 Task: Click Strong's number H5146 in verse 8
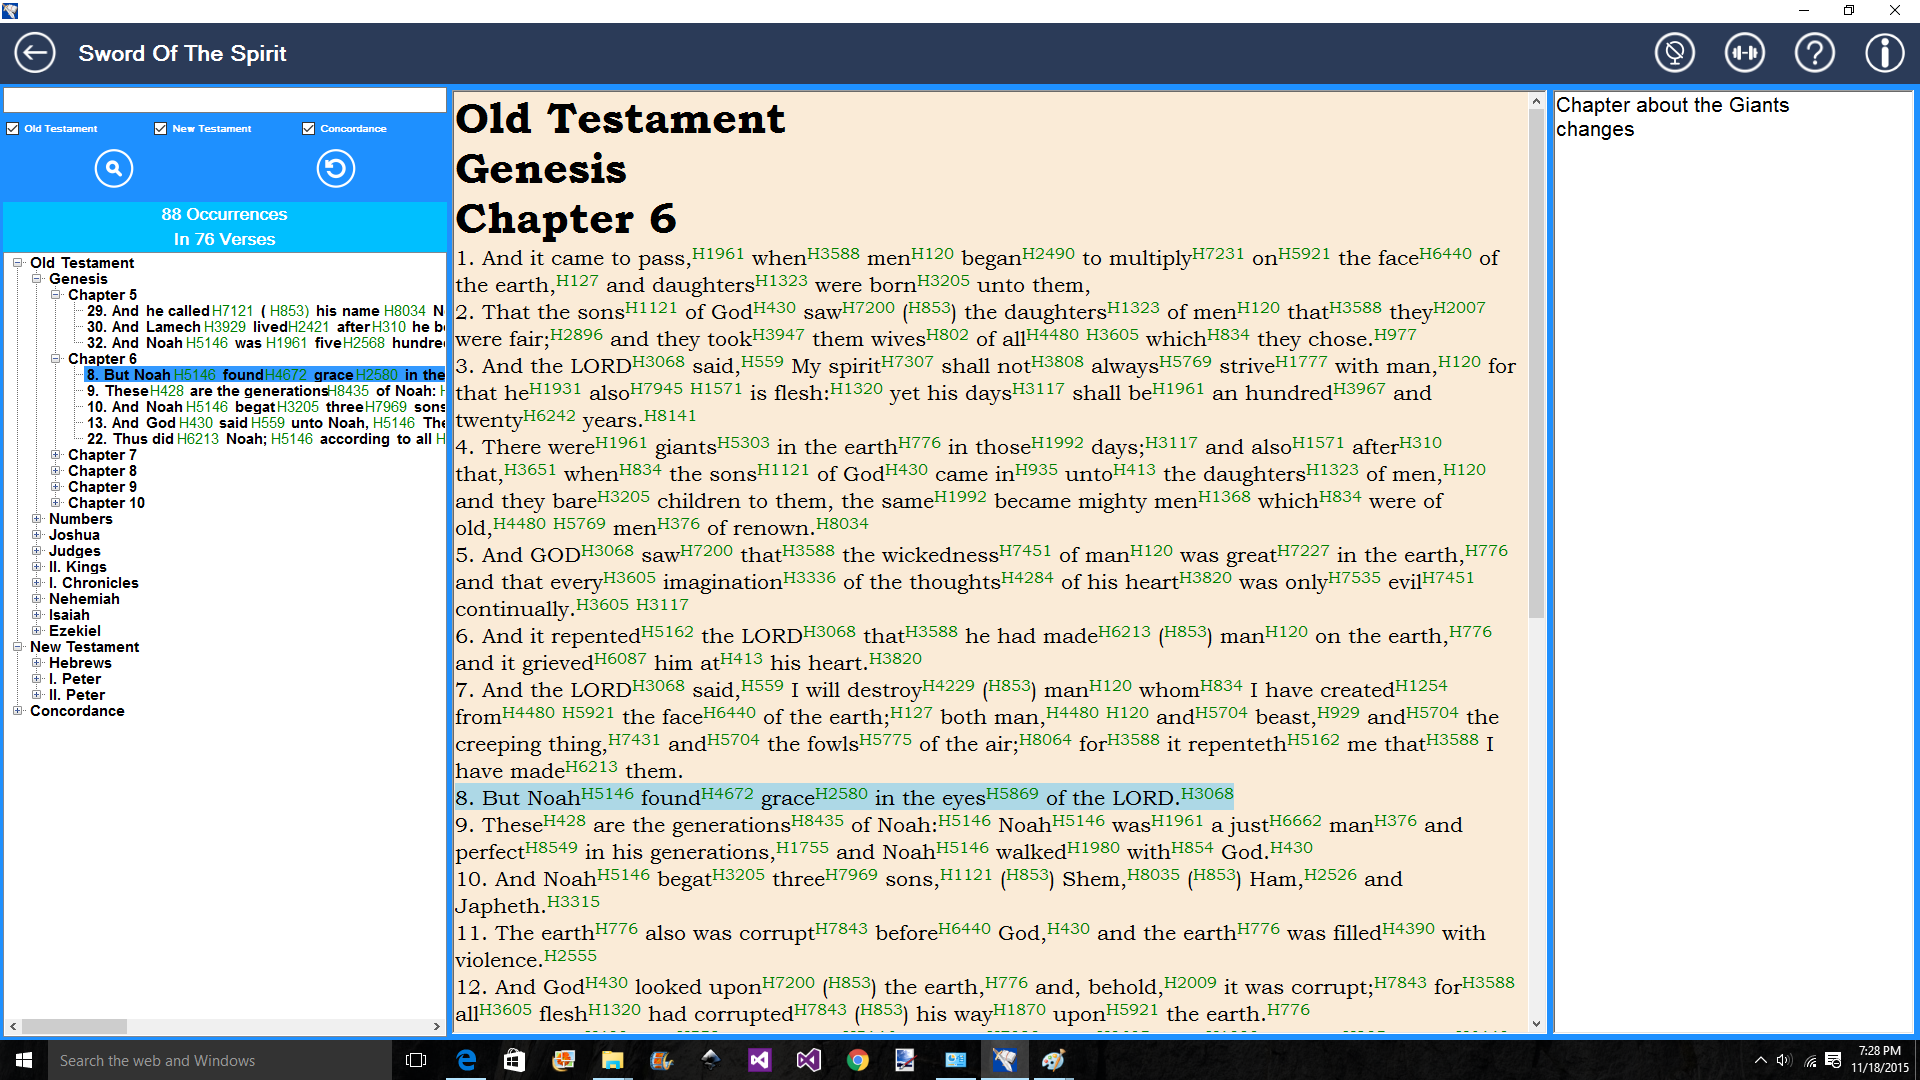click(607, 794)
